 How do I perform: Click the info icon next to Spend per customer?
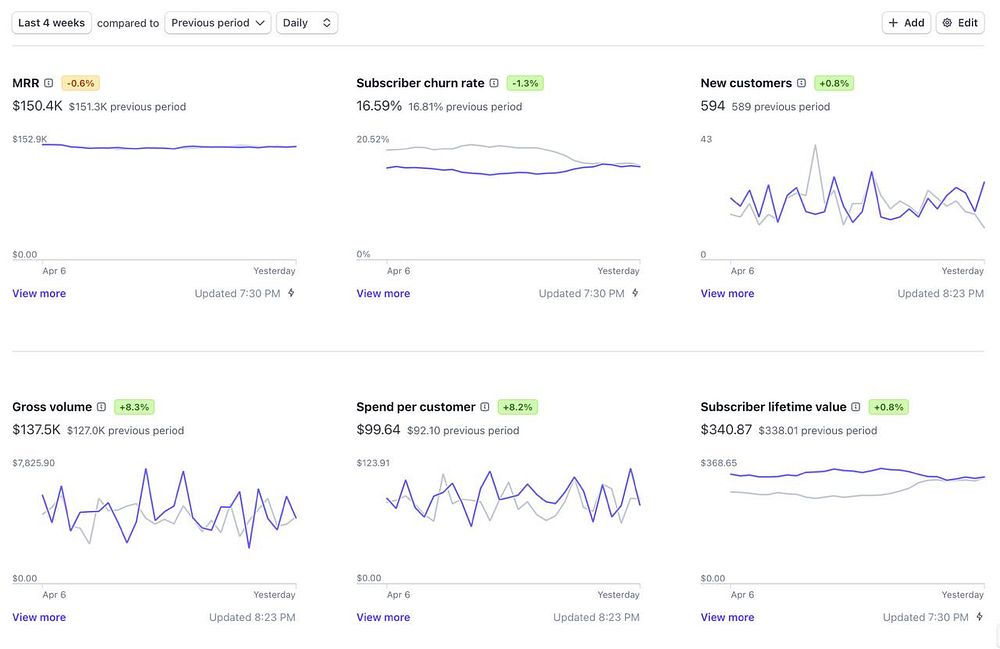pos(485,407)
